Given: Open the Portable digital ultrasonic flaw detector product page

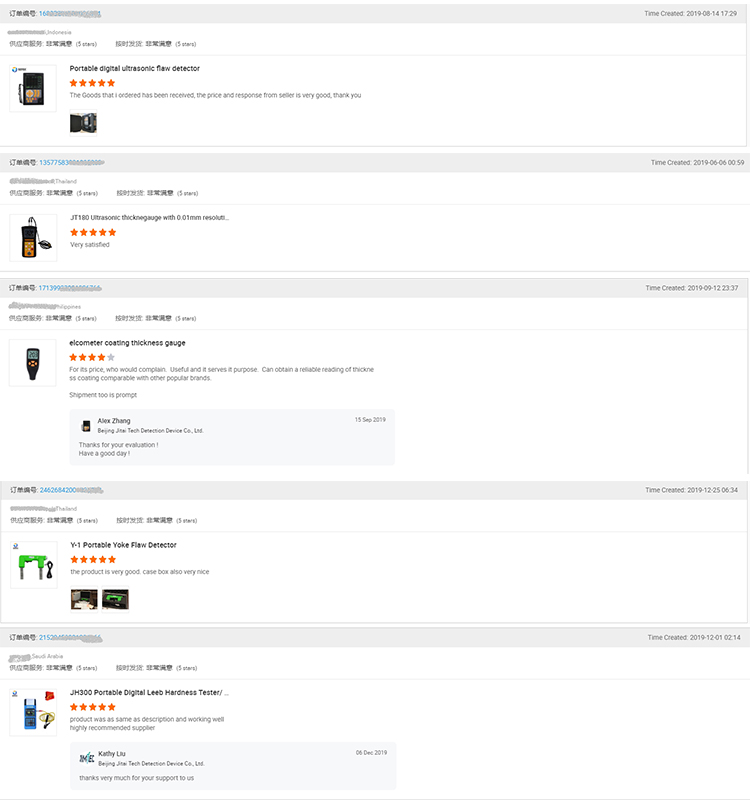Looking at the screenshot, I should (x=135, y=68).
